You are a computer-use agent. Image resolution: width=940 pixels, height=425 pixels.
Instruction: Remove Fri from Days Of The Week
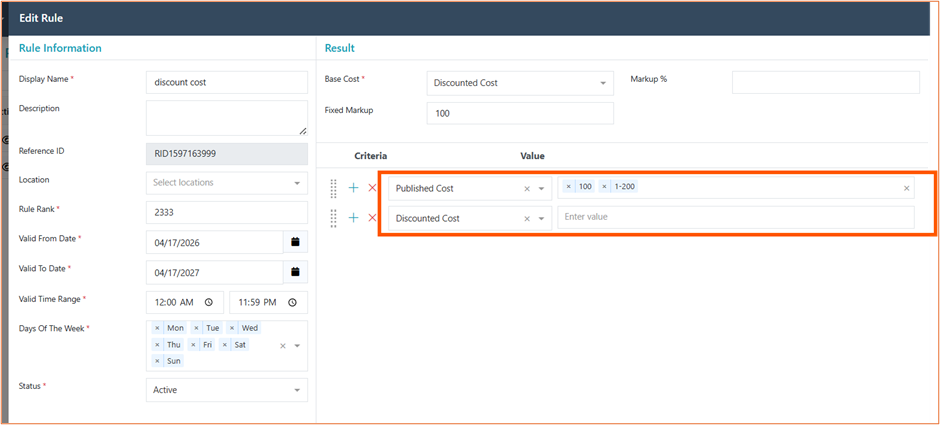pyautogui.click(x=193, y=345)
